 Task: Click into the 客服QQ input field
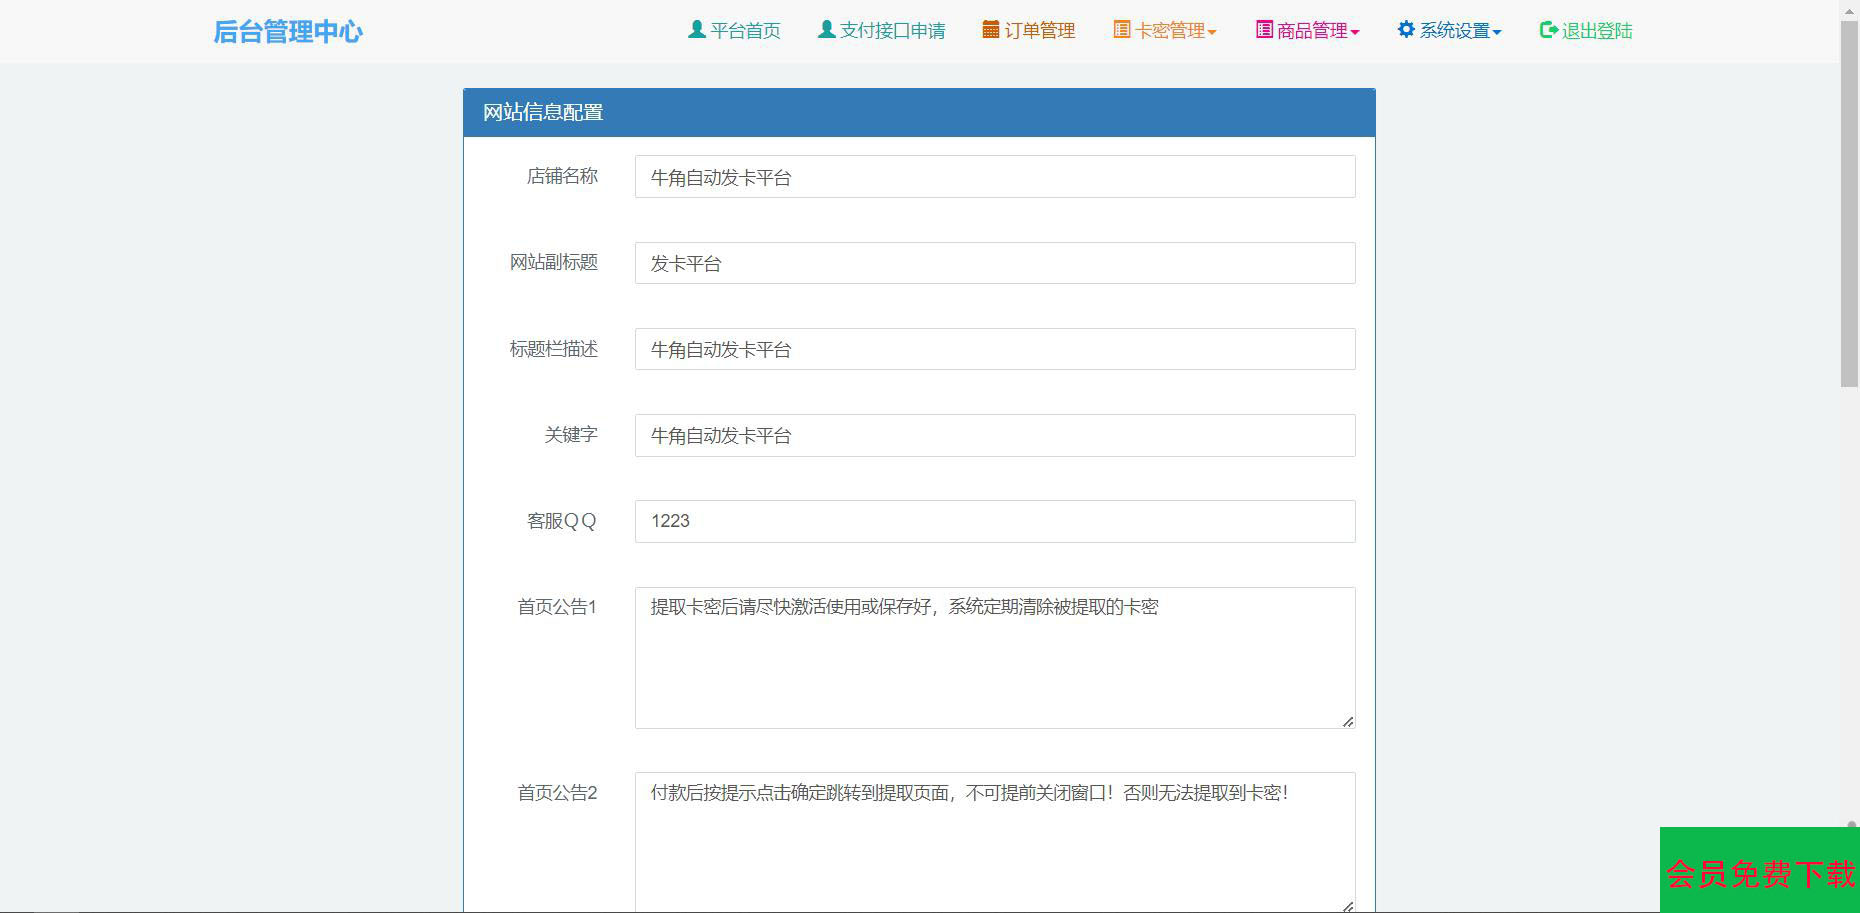point(994,521)
